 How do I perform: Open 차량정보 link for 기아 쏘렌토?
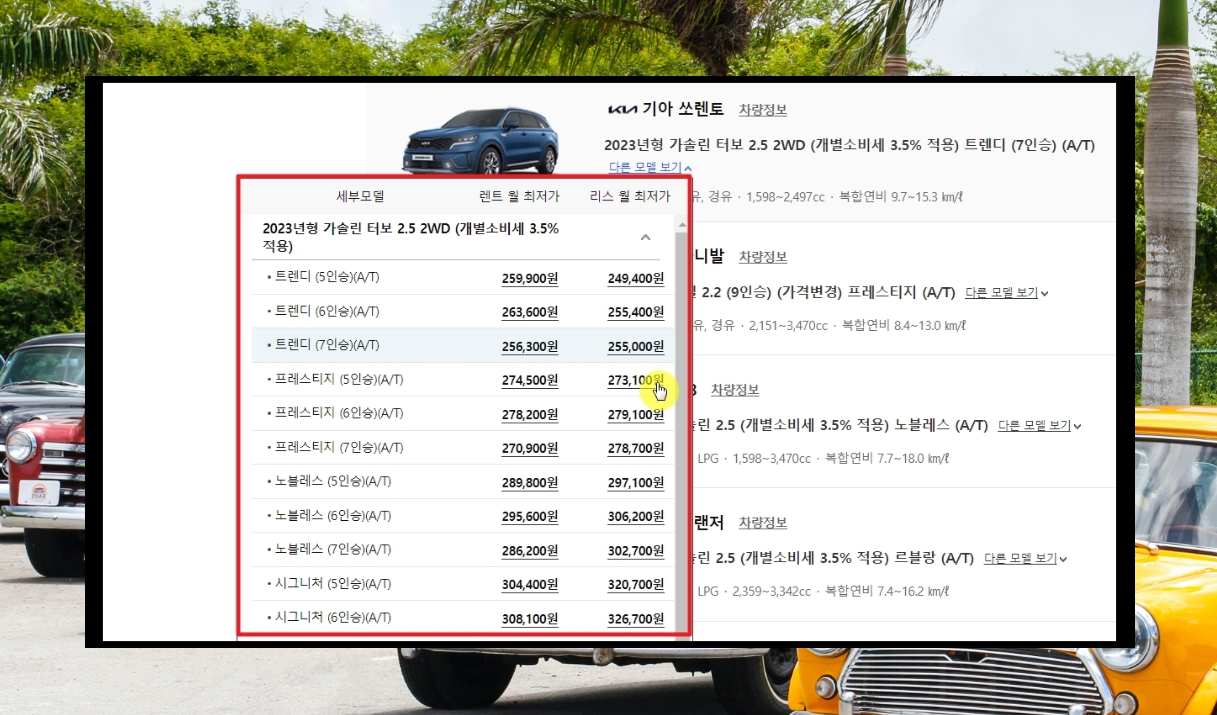point(763,110)
